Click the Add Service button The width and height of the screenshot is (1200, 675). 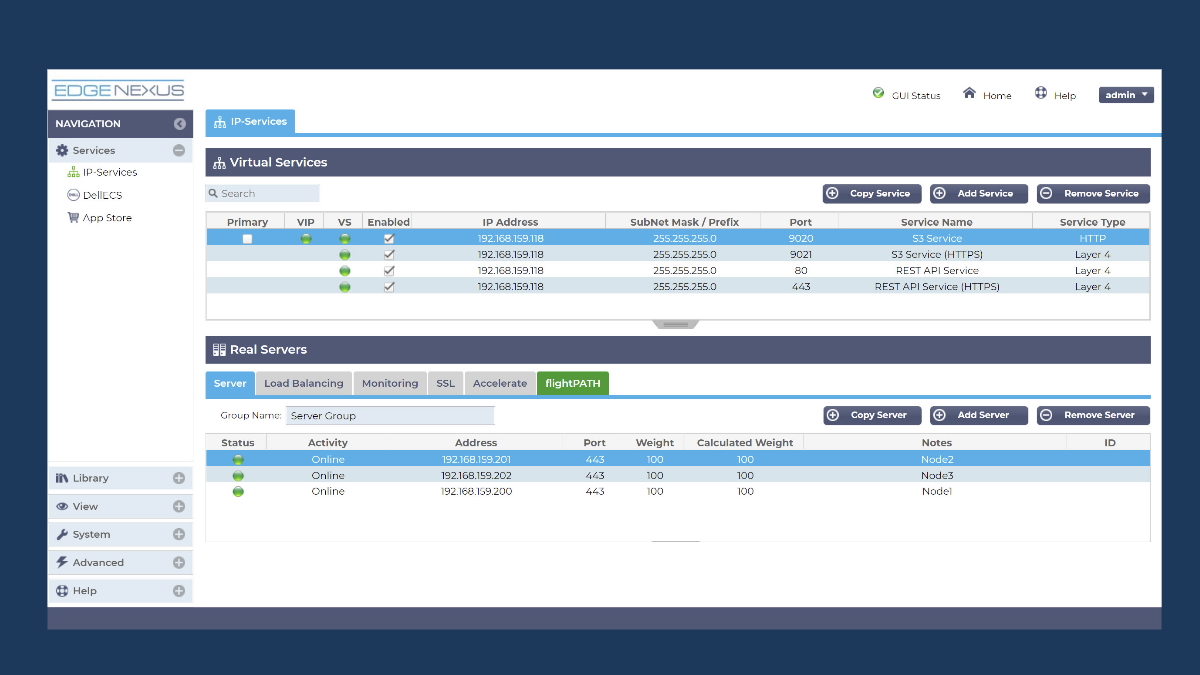(x=978, y=193)
